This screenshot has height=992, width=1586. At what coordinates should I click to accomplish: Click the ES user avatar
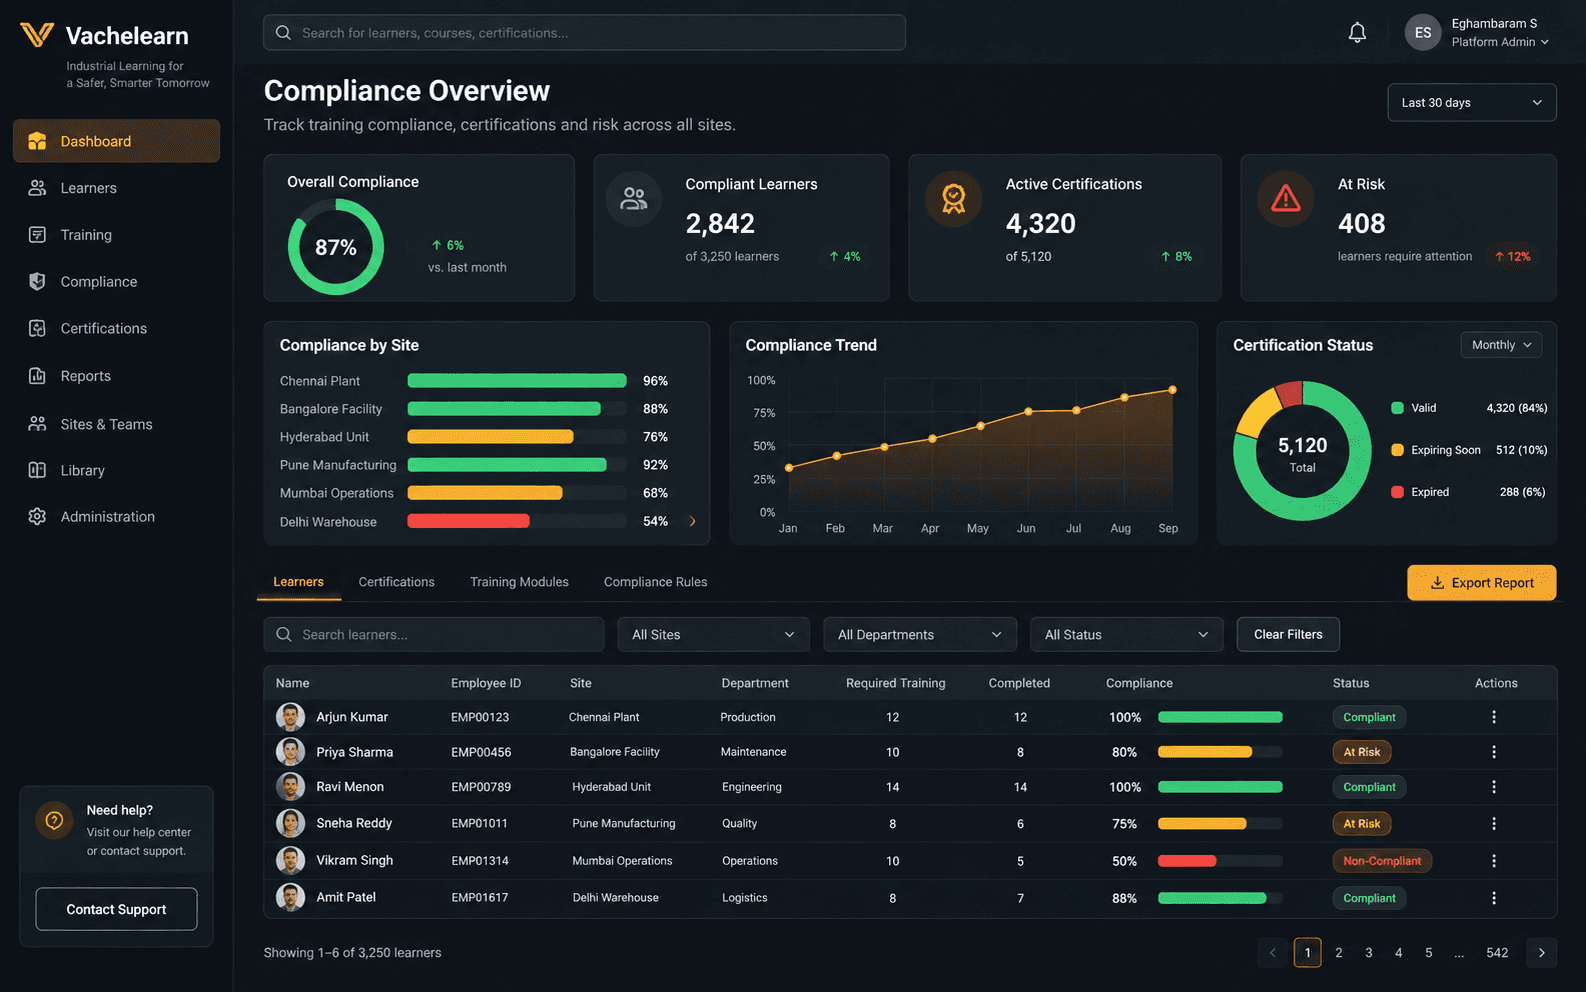coord(1423,32)
